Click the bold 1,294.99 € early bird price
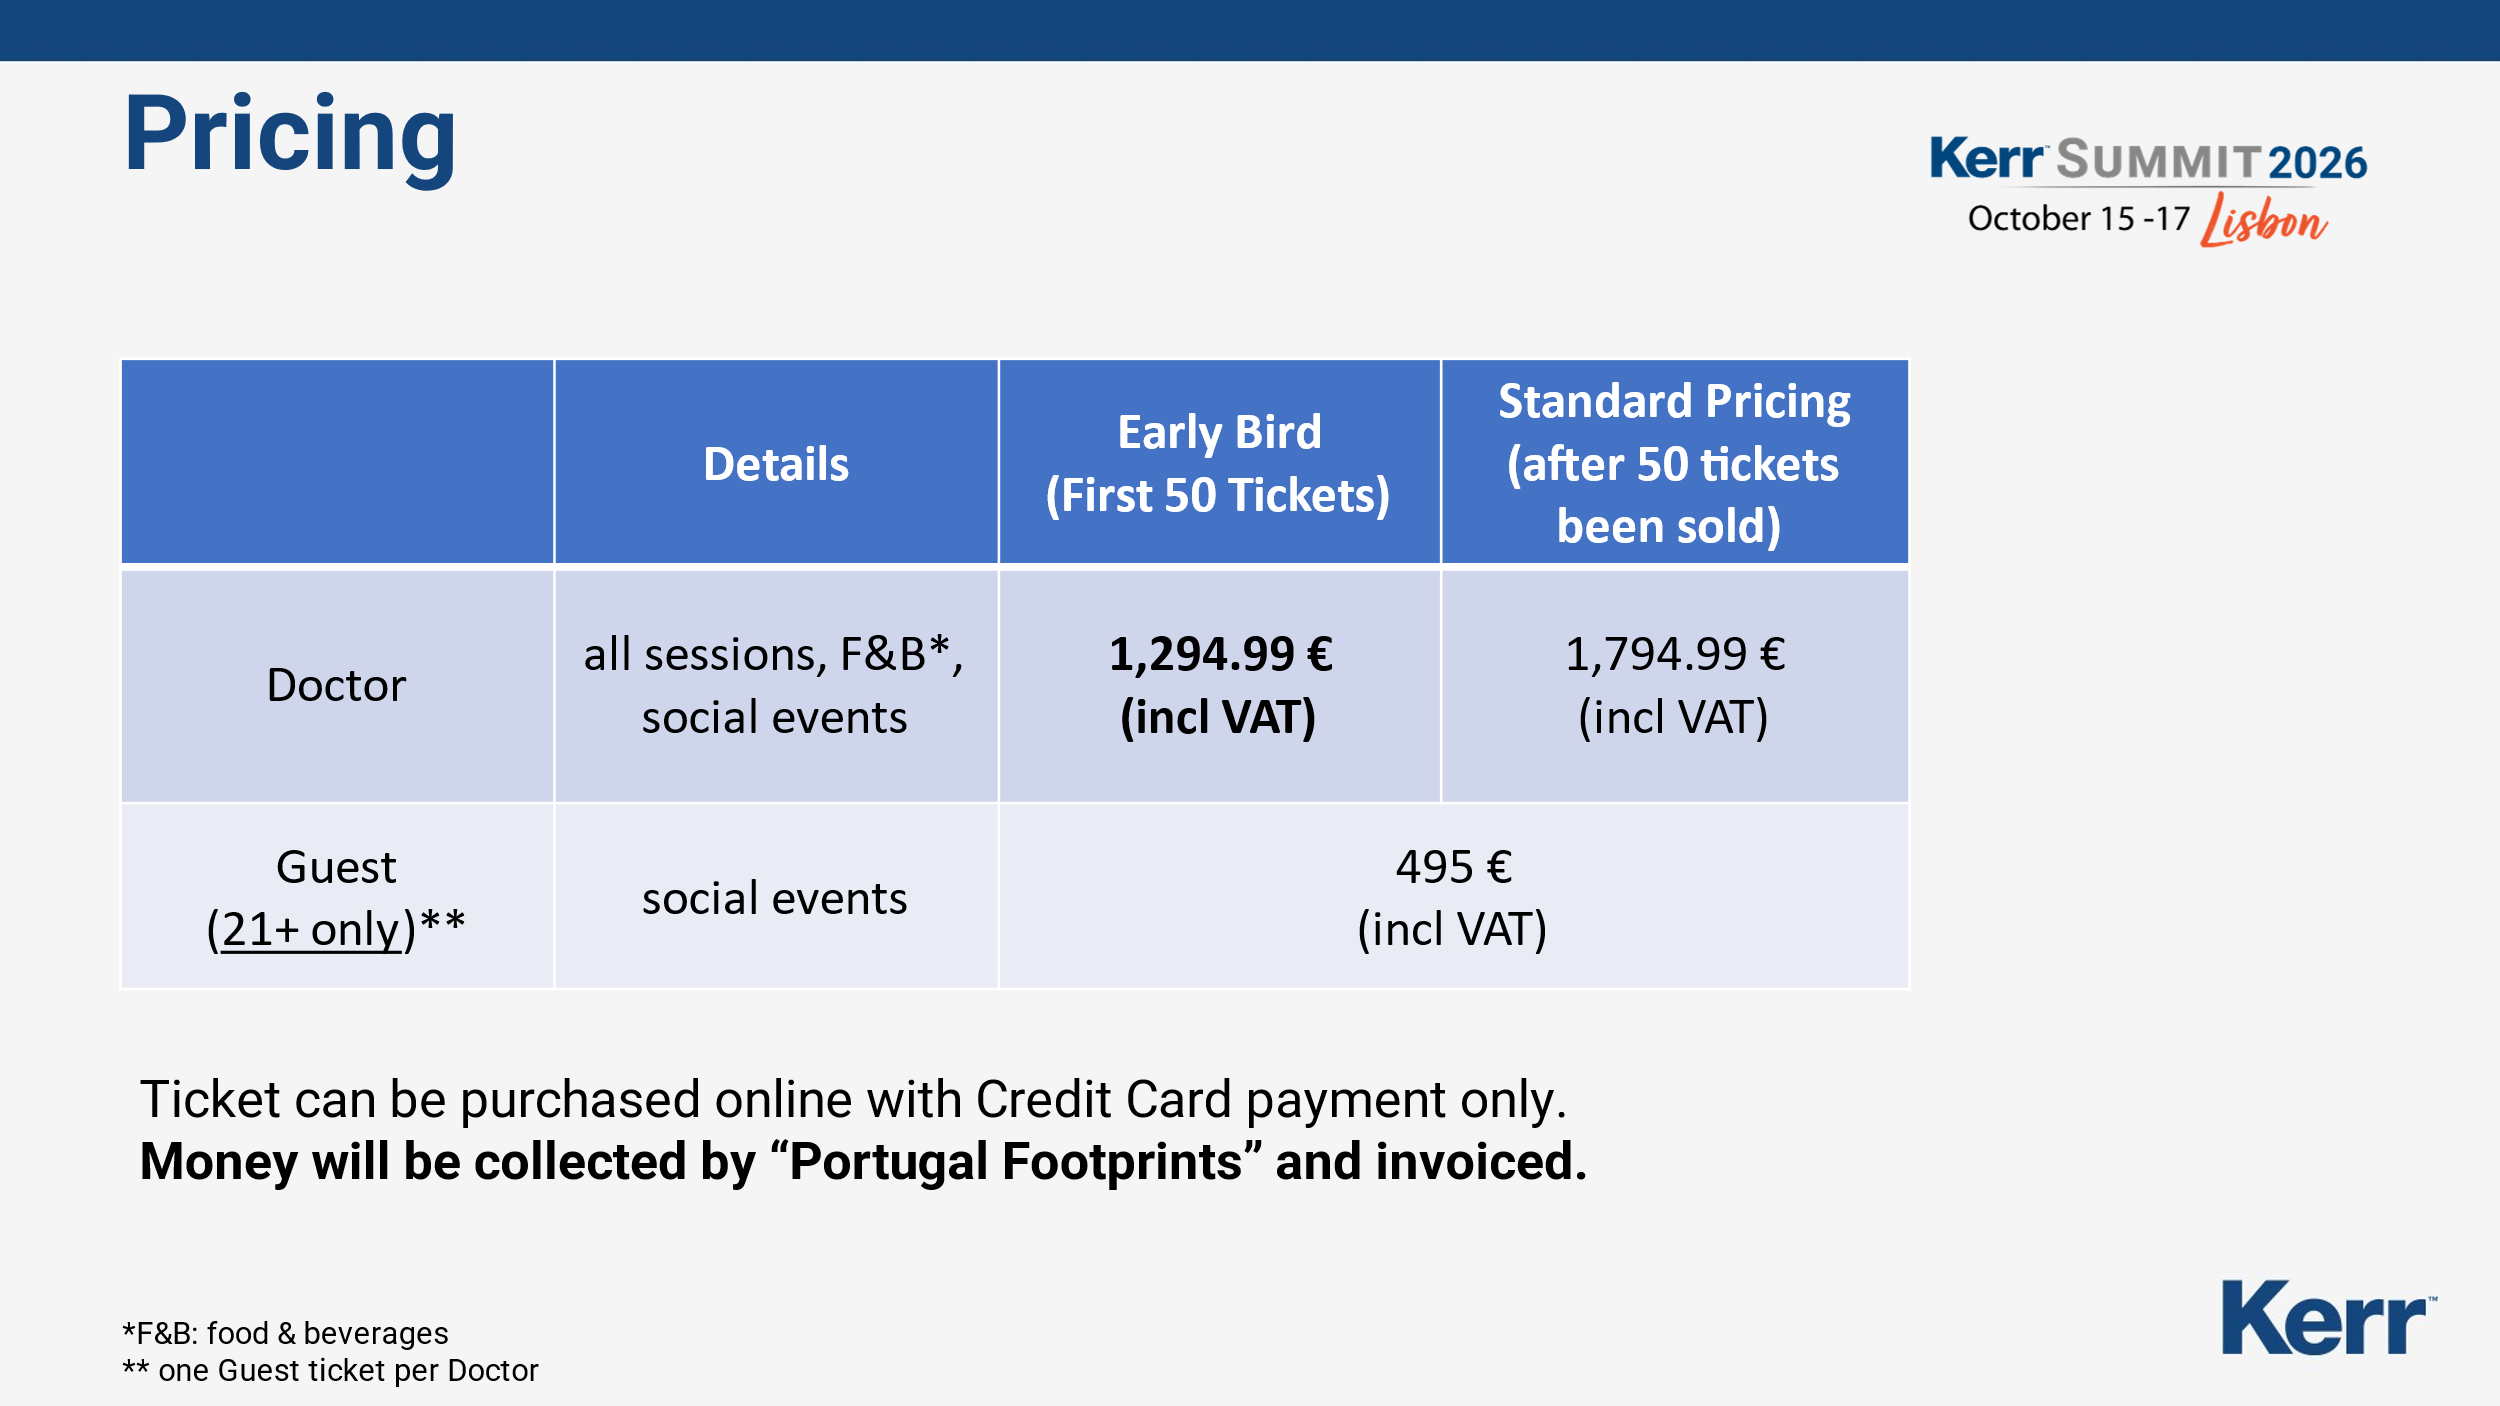Image resolution: width=2500 pixels, height=1406 pixels. pyautogui.click(x=1219, y=656)
